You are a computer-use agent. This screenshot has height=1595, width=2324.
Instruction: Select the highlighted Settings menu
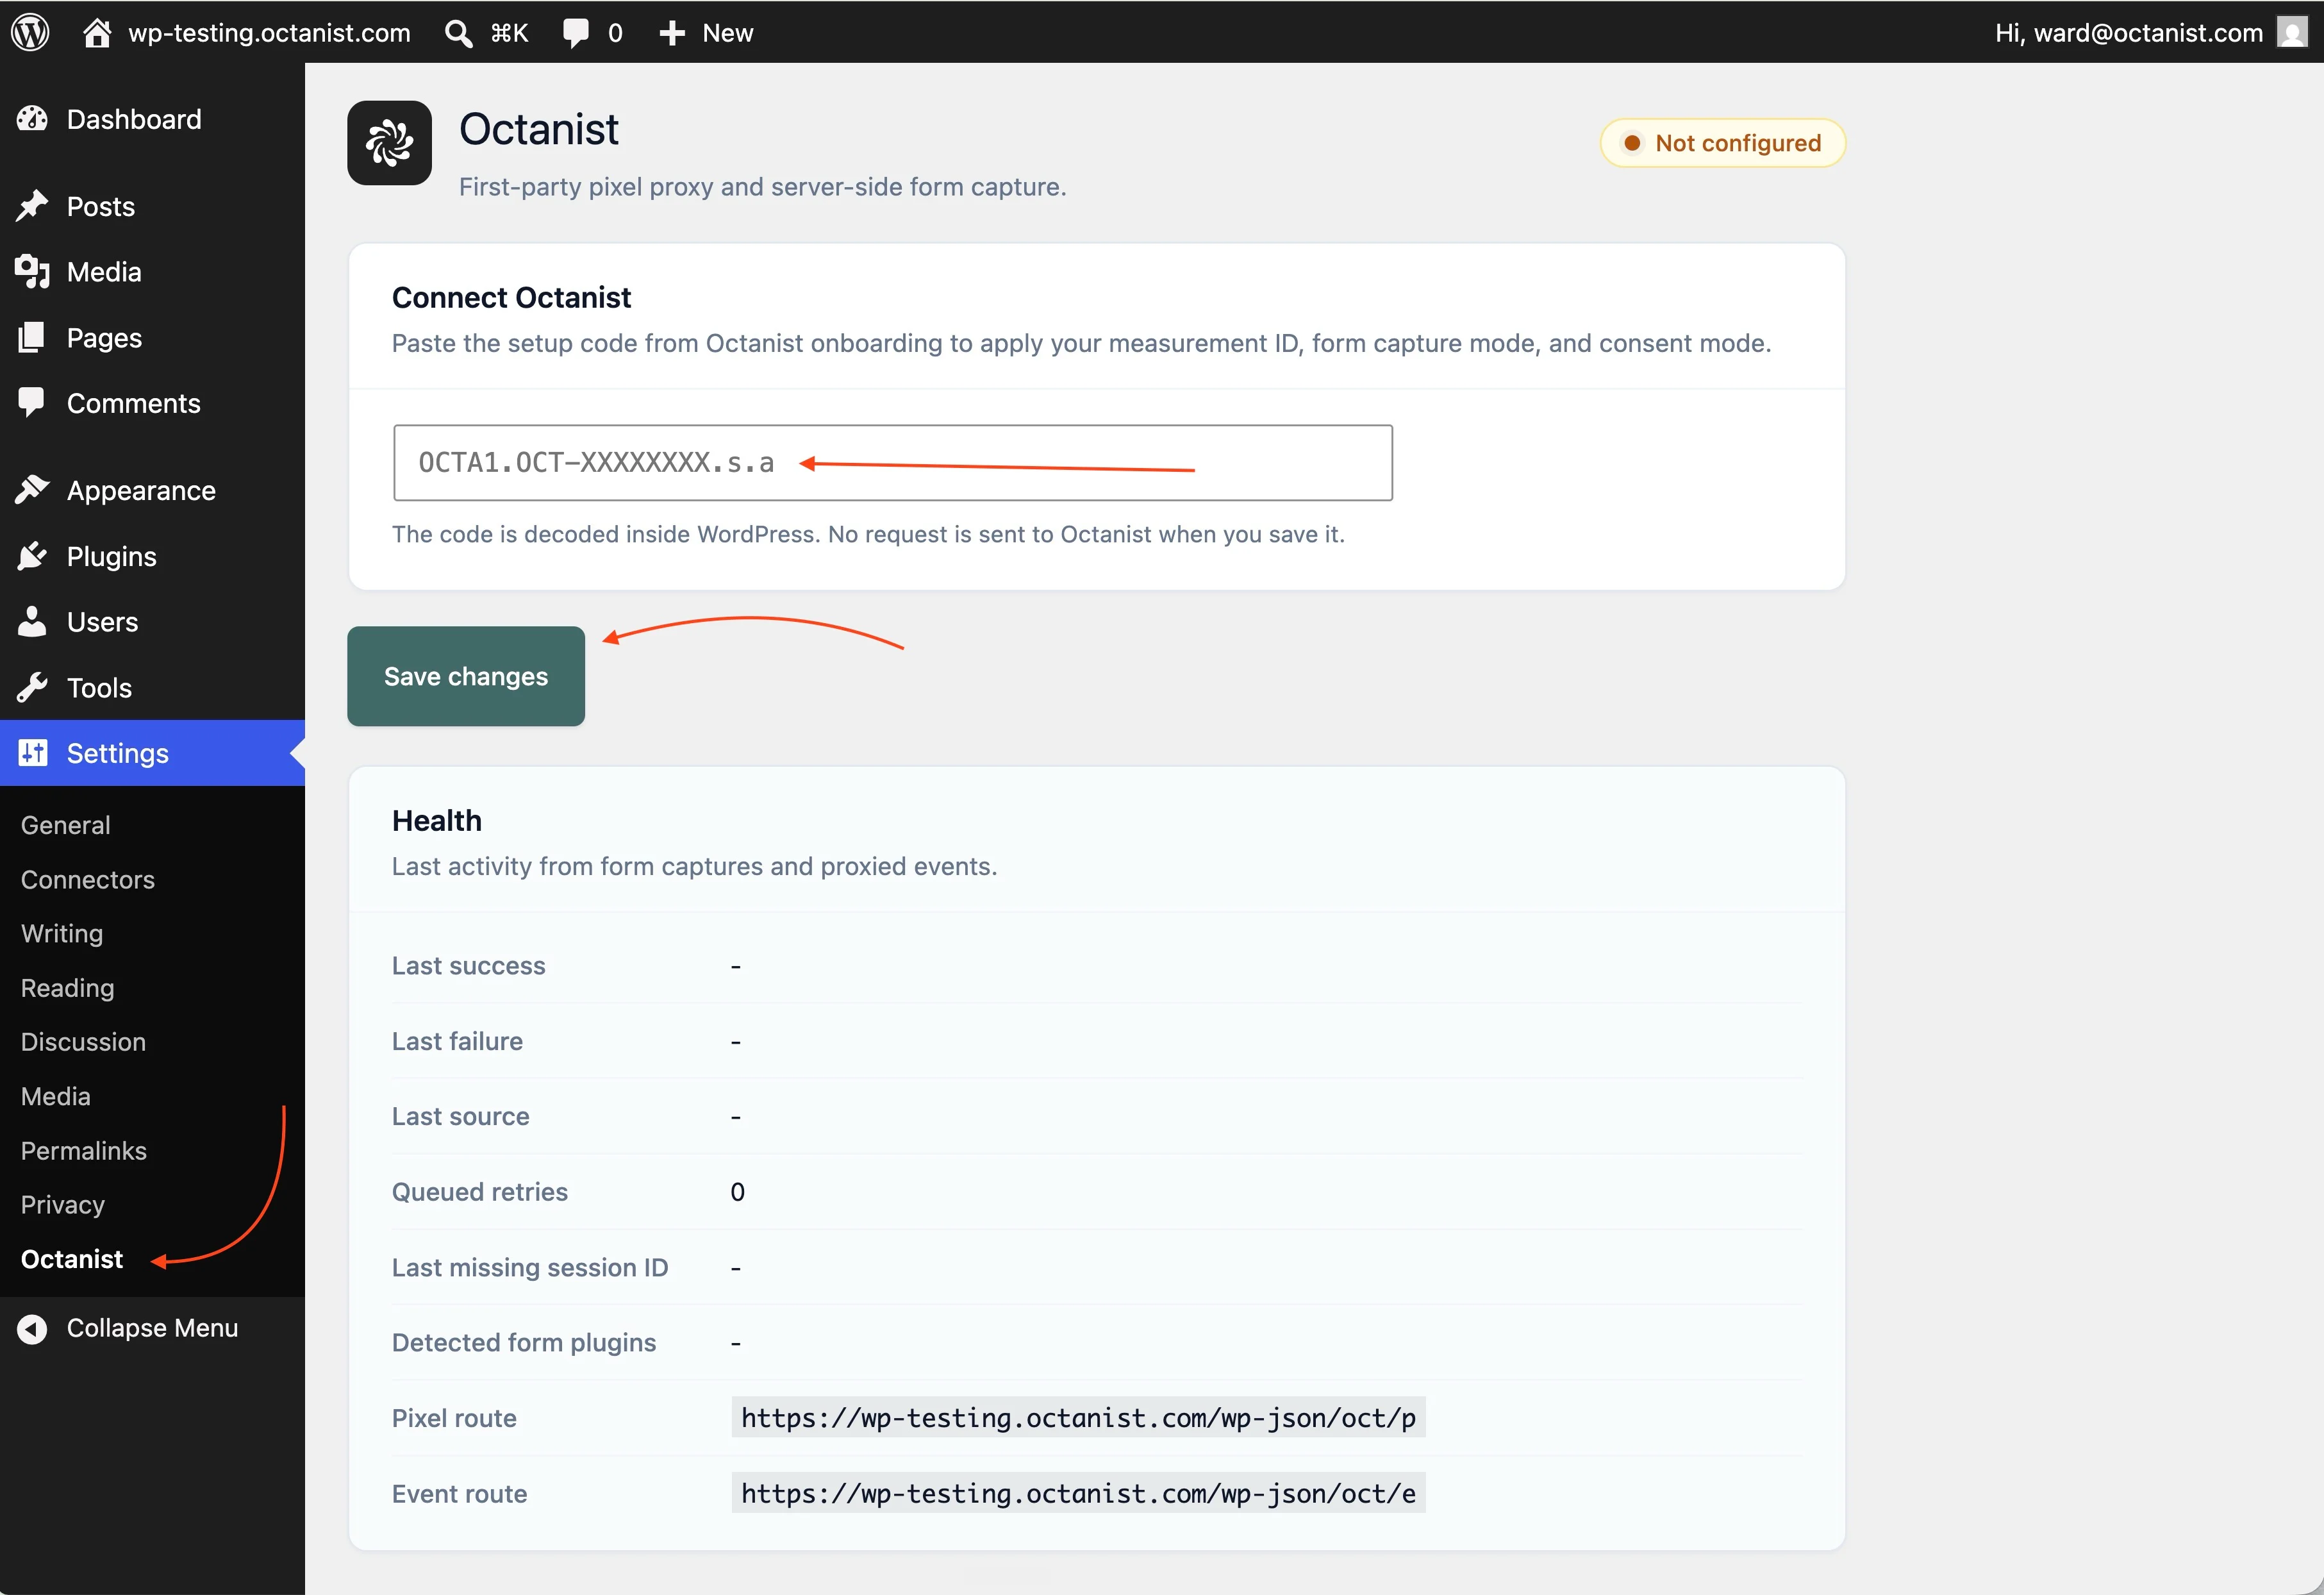(152, 753)
